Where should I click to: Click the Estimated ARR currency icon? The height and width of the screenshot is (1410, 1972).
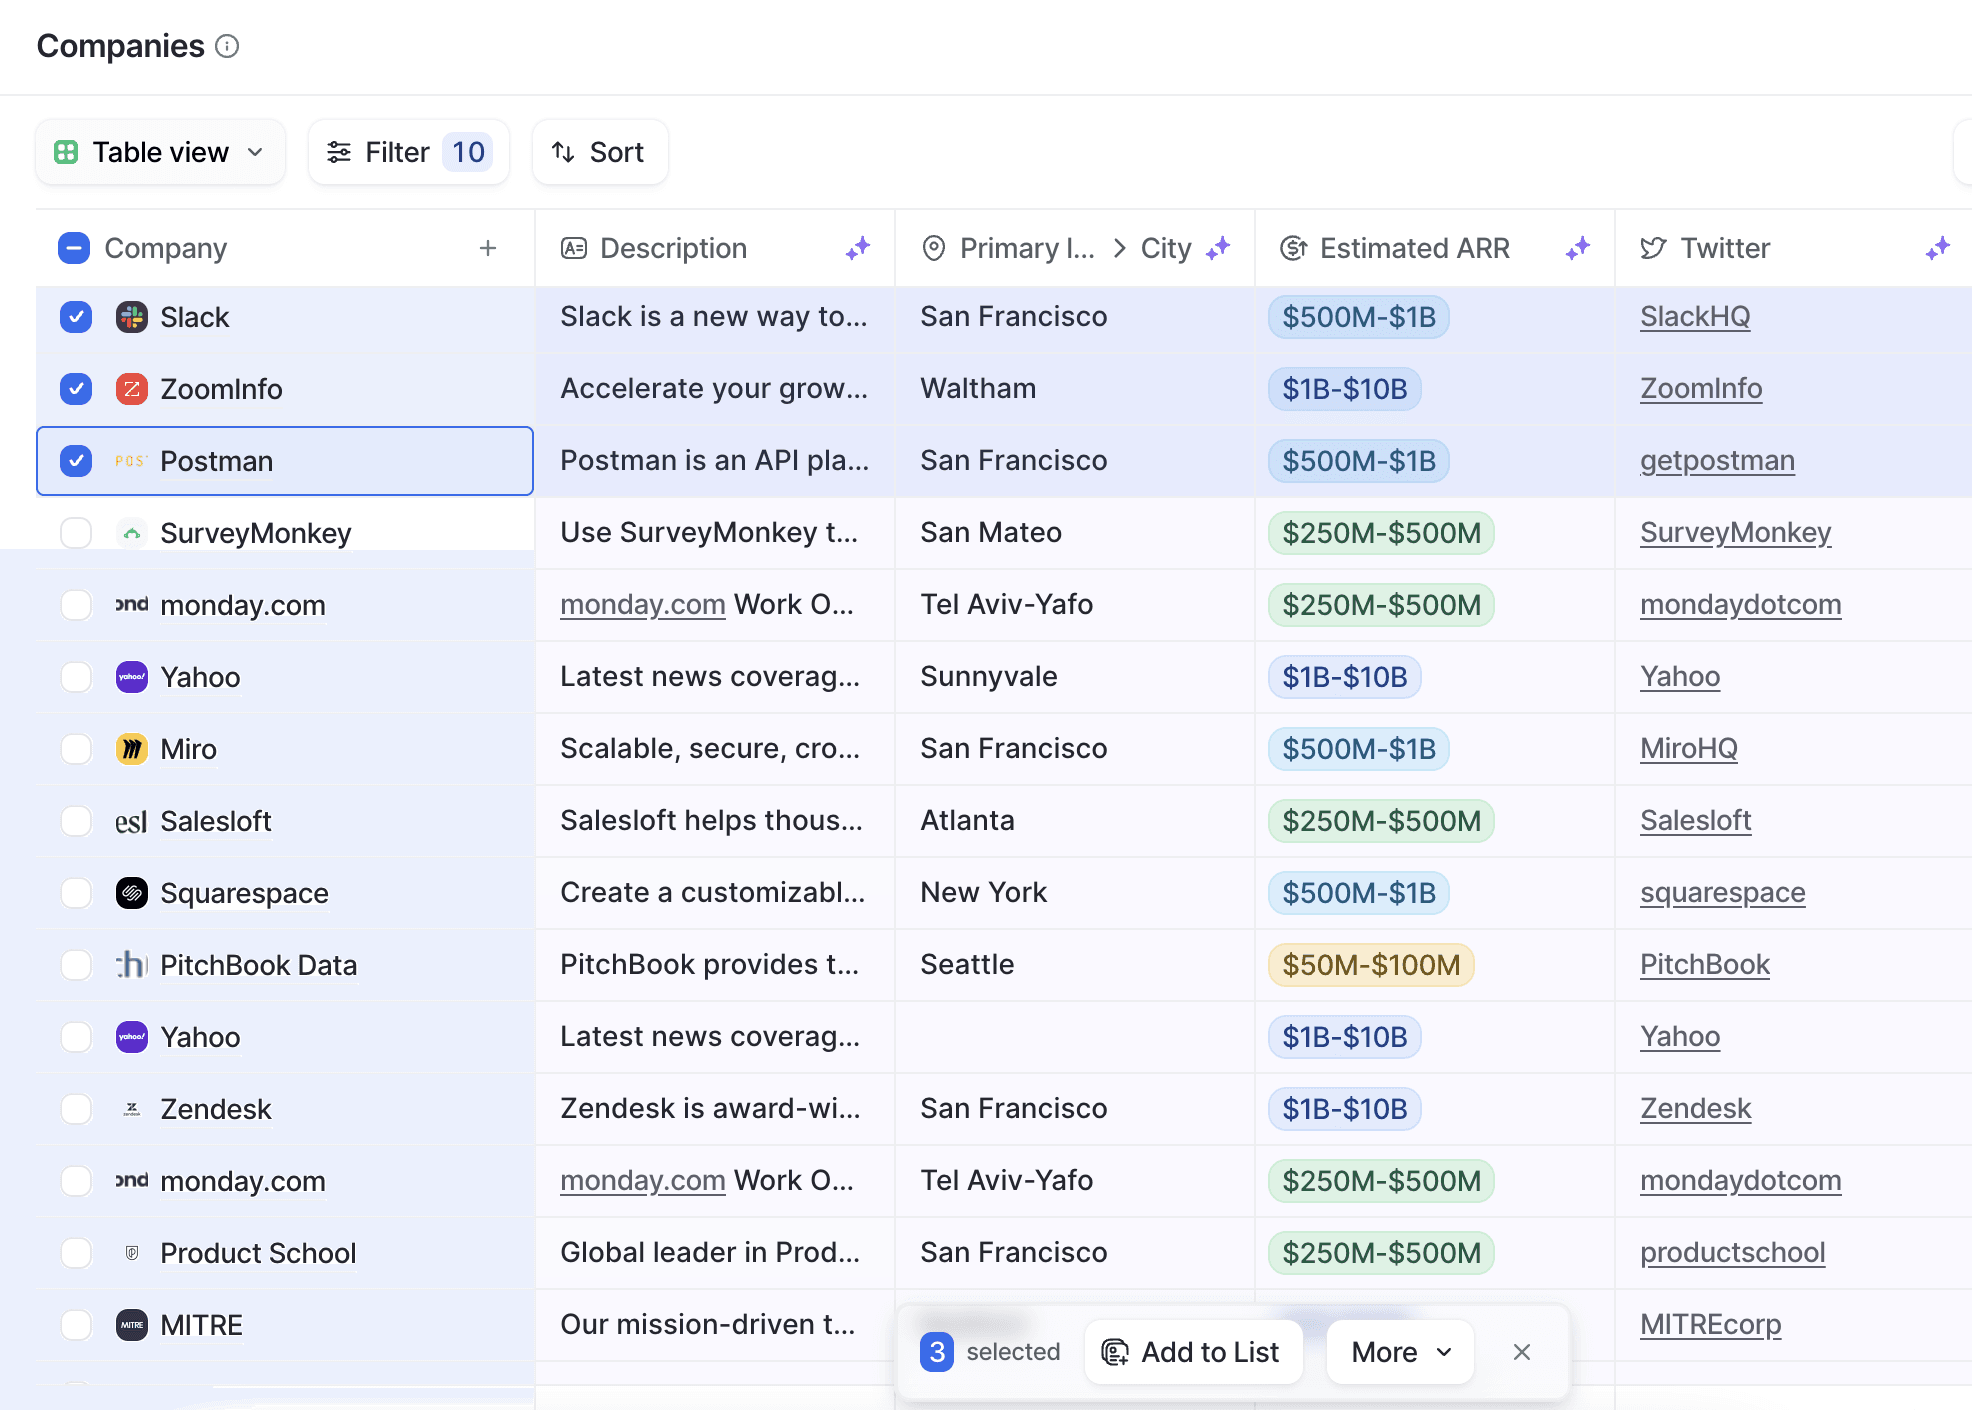pos(1293,248)
